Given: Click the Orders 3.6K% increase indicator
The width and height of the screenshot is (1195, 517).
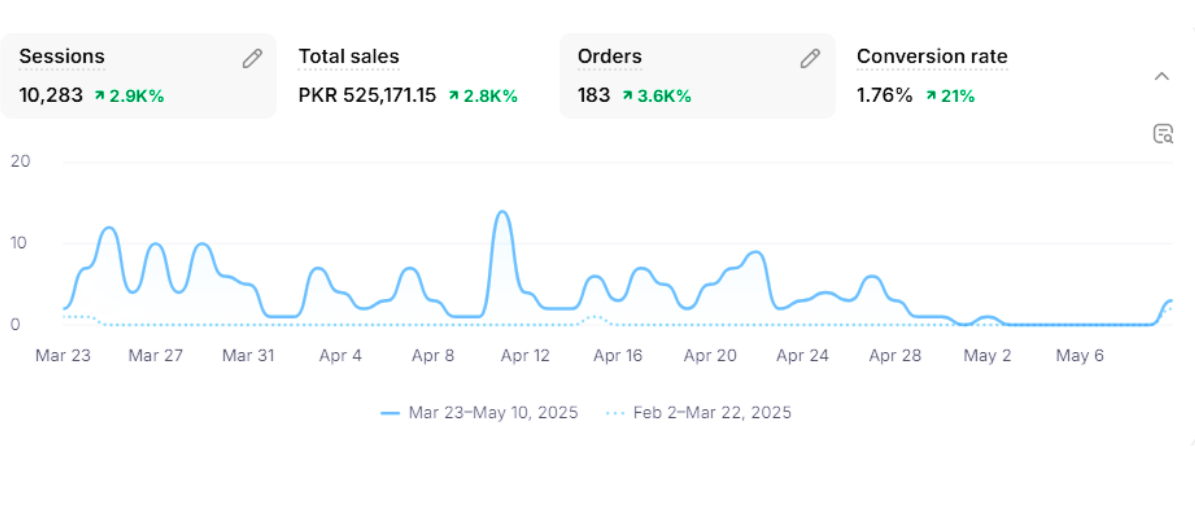Looking at the screenshot, I should [x=656, y=97].
